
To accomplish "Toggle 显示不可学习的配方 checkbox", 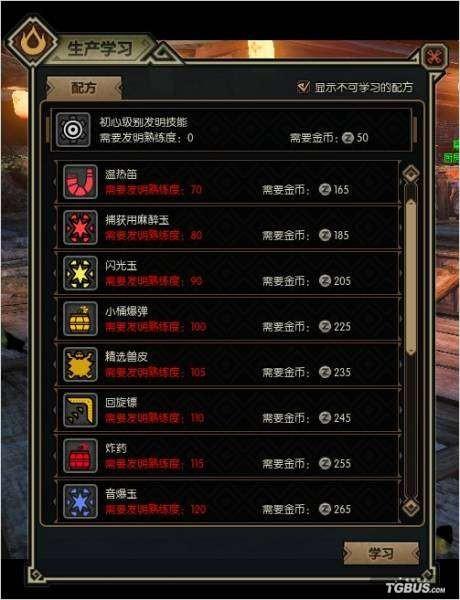I will point(303,87).
